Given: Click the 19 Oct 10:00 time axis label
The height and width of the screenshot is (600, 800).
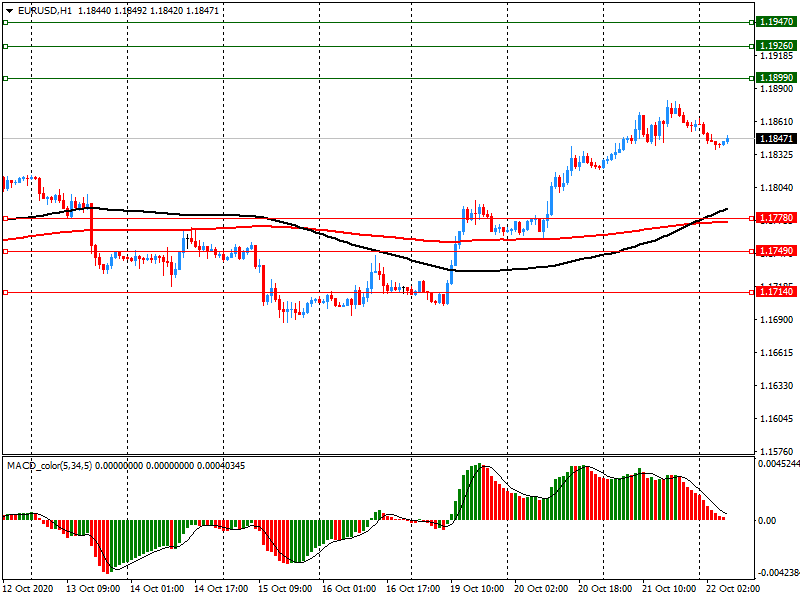Looking at the screenshot, I should coord(477,589).
